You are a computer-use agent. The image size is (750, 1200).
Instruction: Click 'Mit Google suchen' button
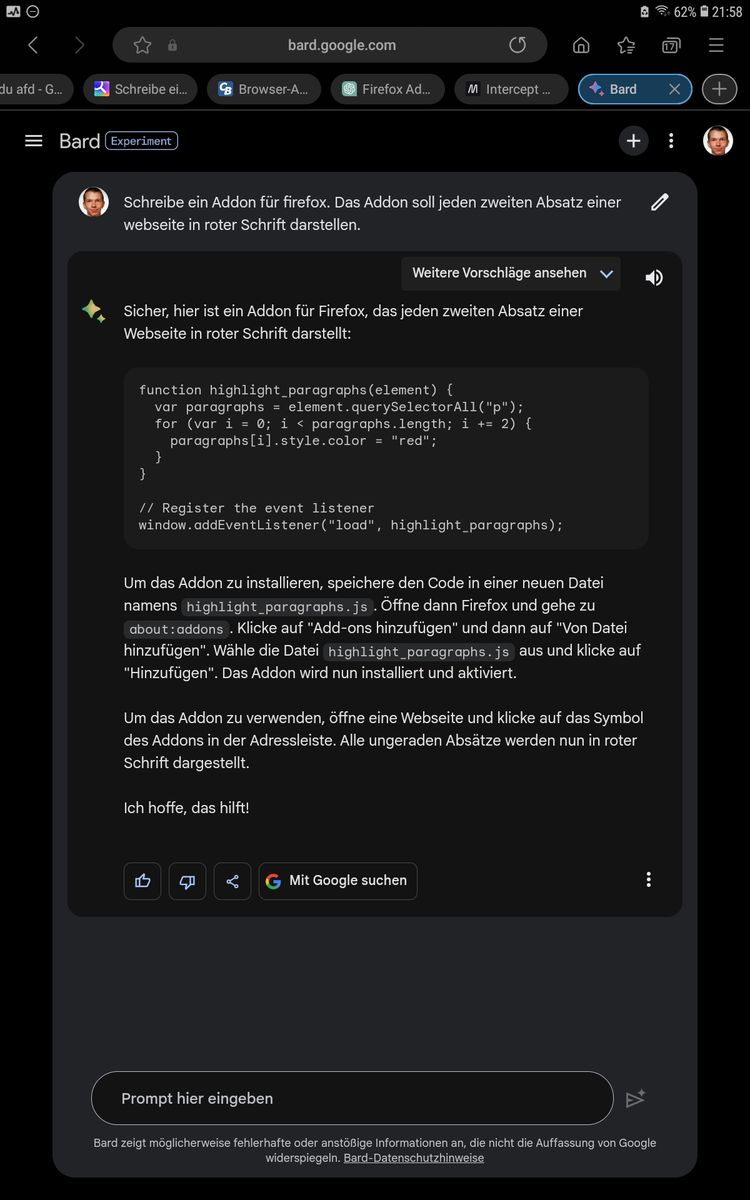[338, 881]
